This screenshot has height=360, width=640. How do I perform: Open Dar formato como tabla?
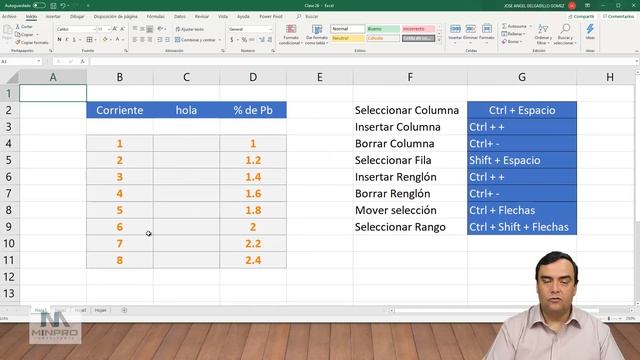point(316,34)
